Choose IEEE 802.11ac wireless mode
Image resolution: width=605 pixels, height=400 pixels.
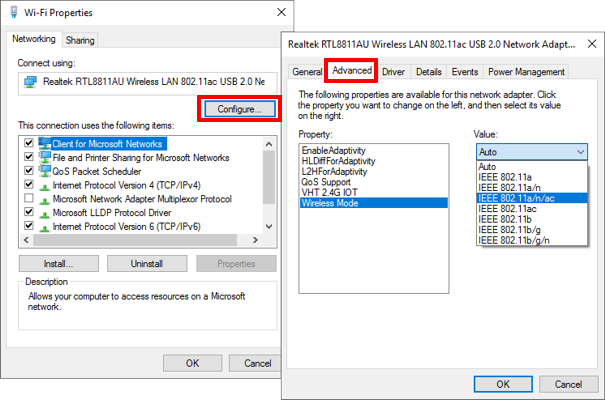coord(532,209)
